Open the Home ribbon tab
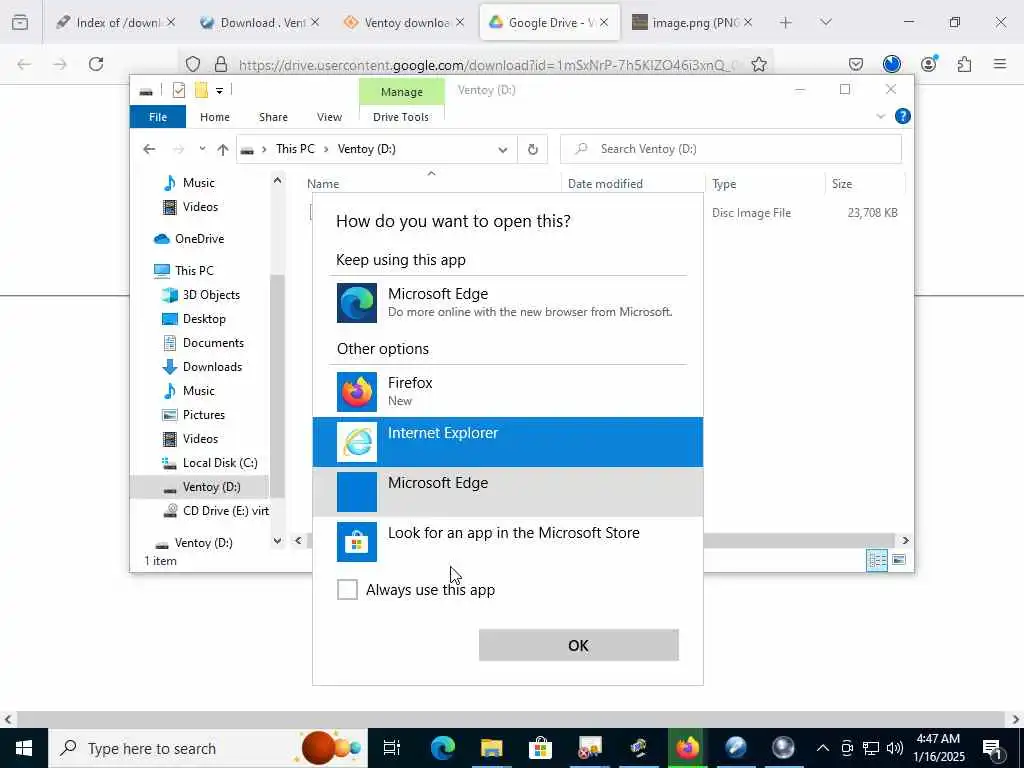The width and height of the screenshot is (1024, 768). tap(215, 117)
